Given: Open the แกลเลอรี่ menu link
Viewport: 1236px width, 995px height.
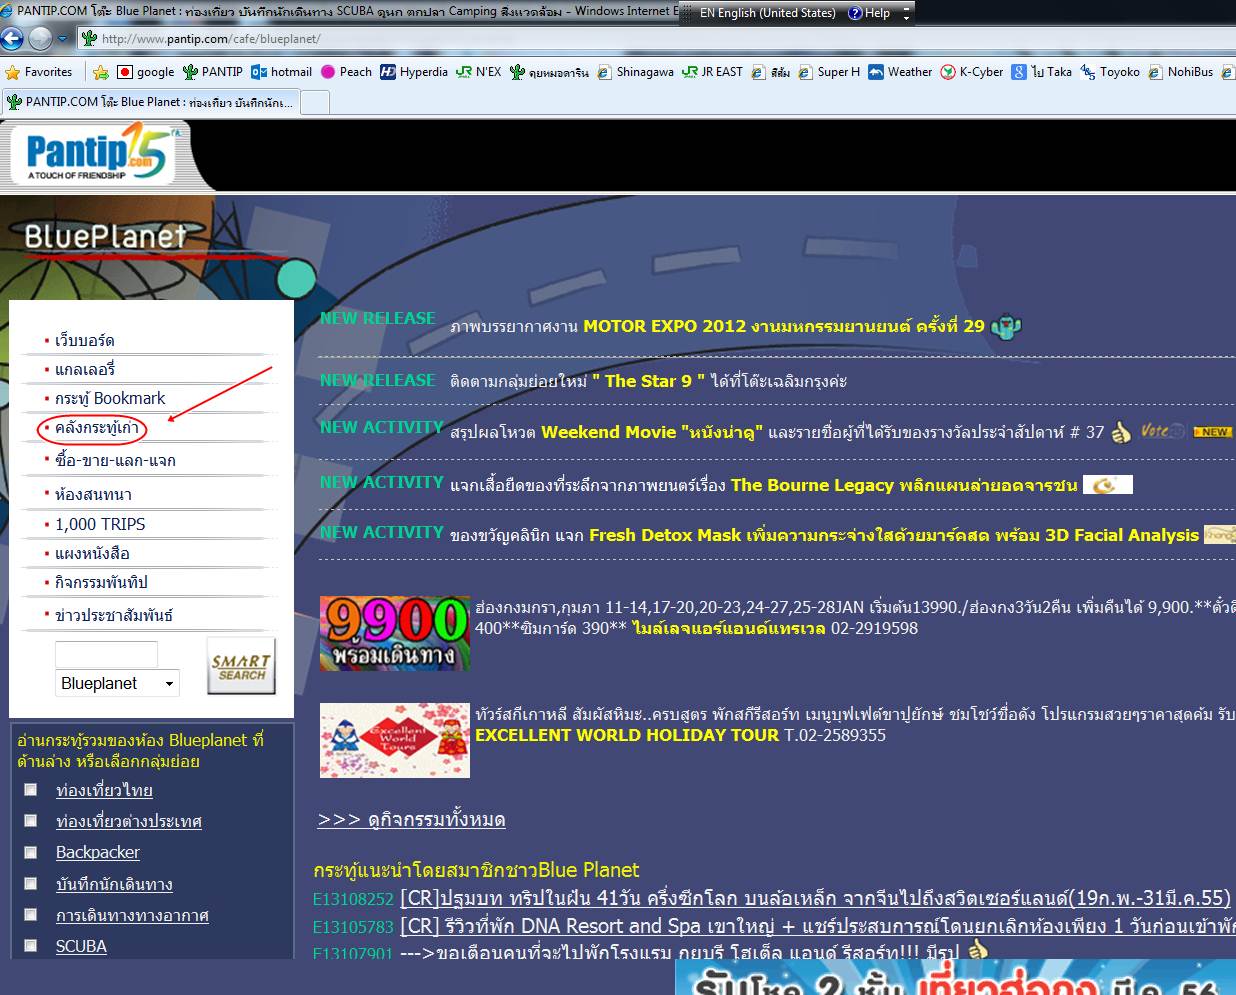Looking at the screenshot, I should click(x=85, y=369).
